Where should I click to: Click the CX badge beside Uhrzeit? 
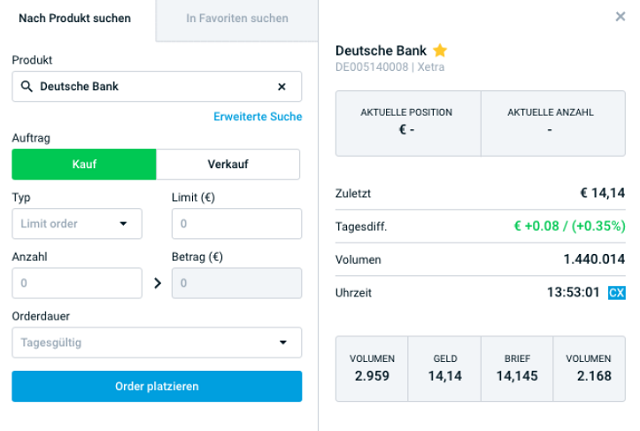616,293
